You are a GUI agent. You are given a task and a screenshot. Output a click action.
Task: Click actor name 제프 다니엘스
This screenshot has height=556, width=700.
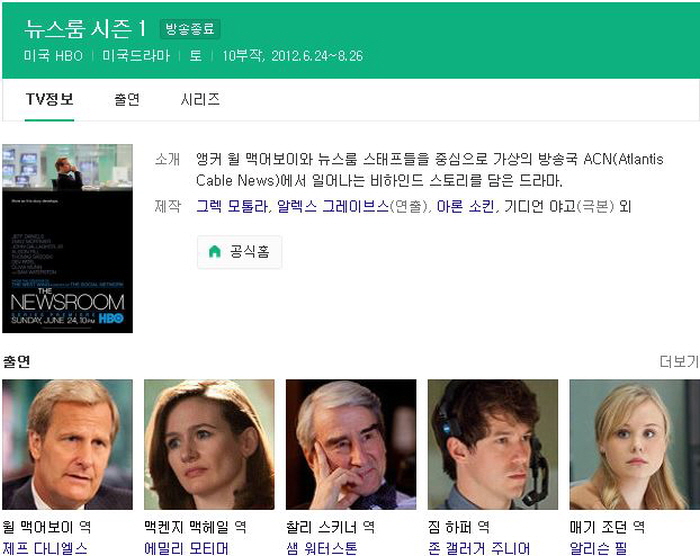click(x=45, y=548)
